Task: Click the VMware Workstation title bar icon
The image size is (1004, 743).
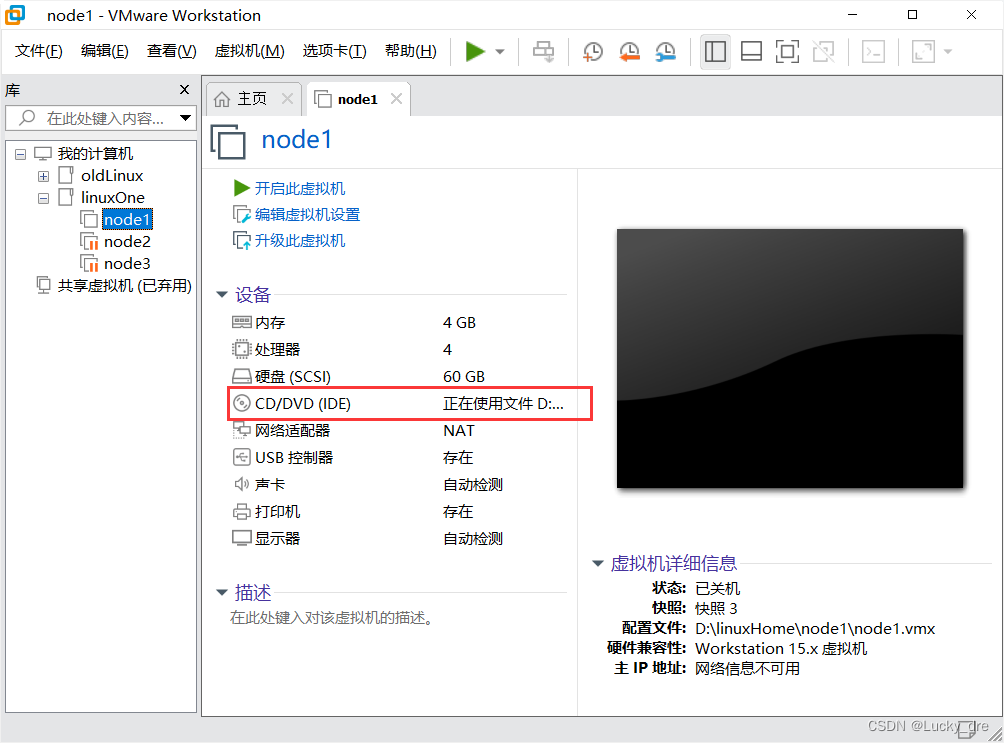Action: click(x=15, y=15)
